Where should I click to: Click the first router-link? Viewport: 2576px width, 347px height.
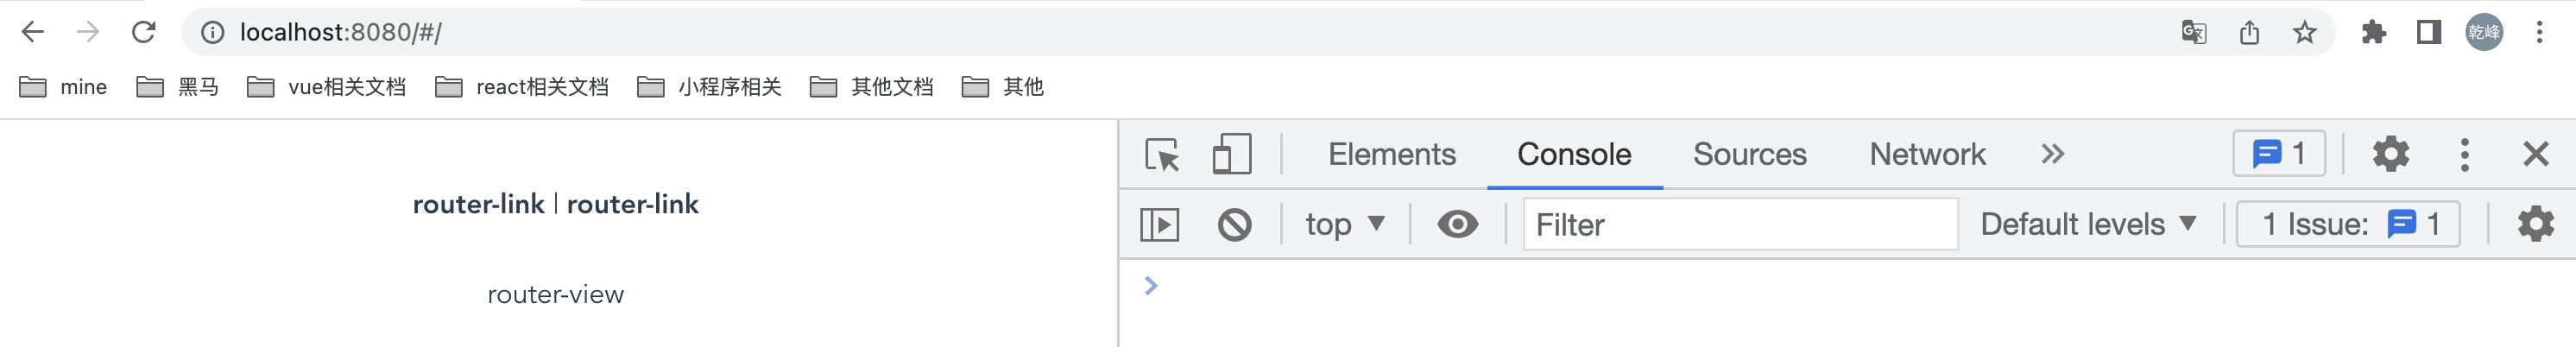click(x=478, y=204)
